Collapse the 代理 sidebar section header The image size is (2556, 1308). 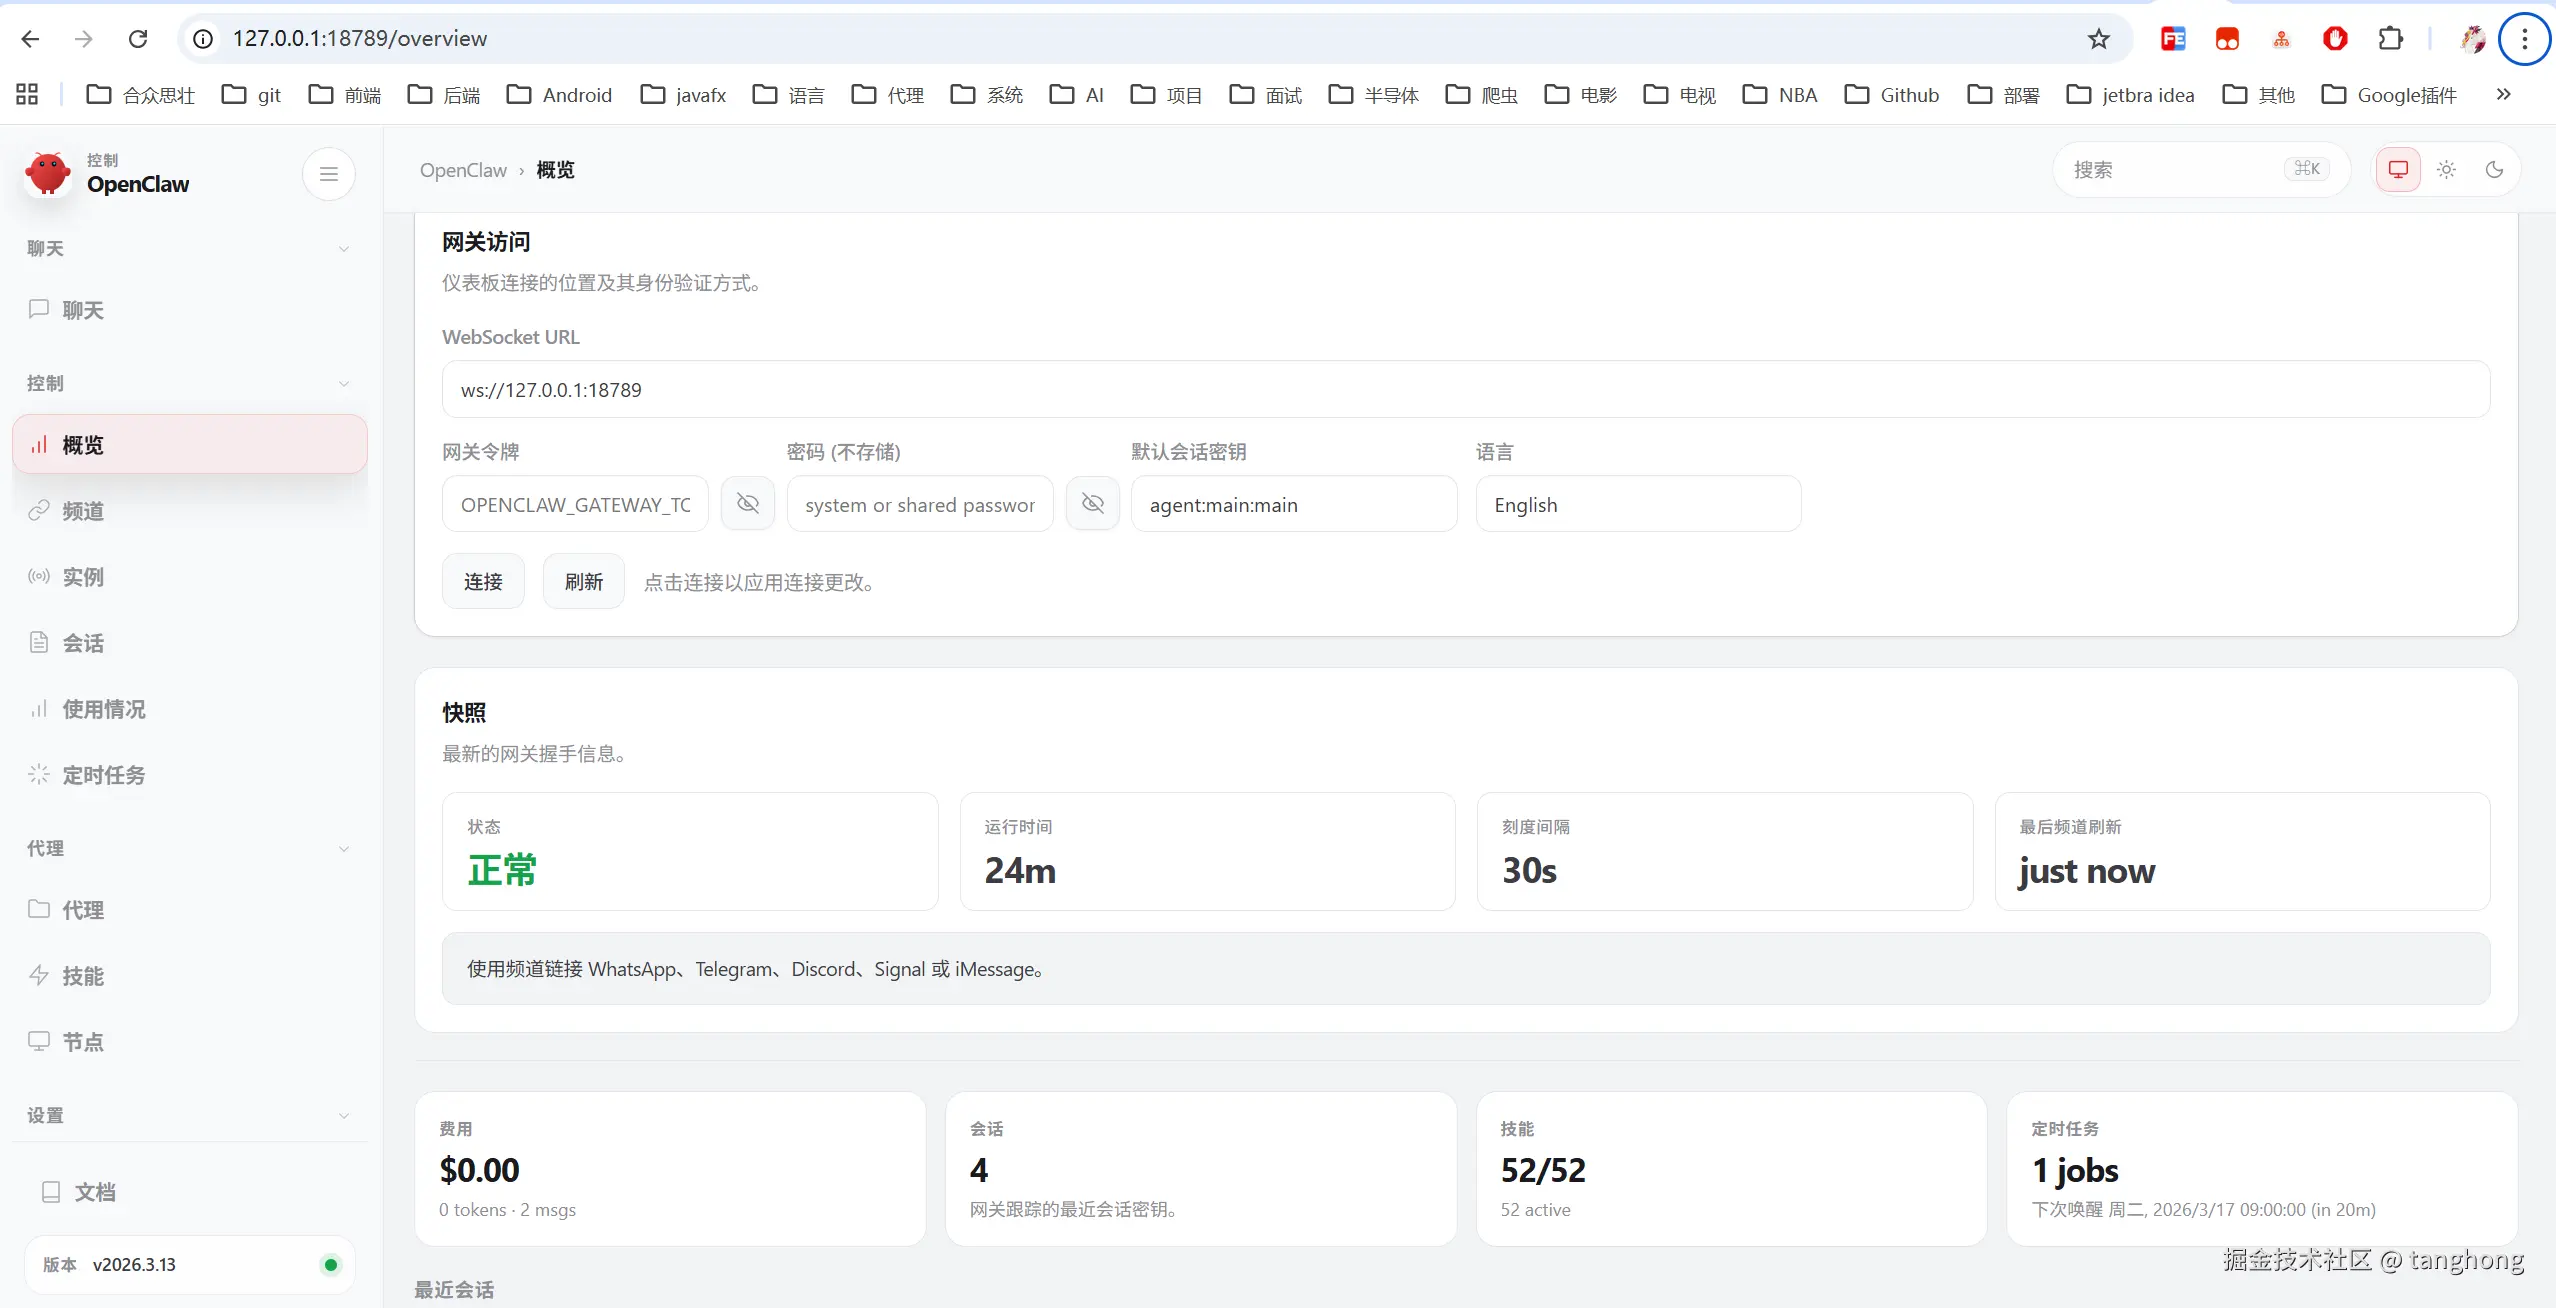coord(343,849)
